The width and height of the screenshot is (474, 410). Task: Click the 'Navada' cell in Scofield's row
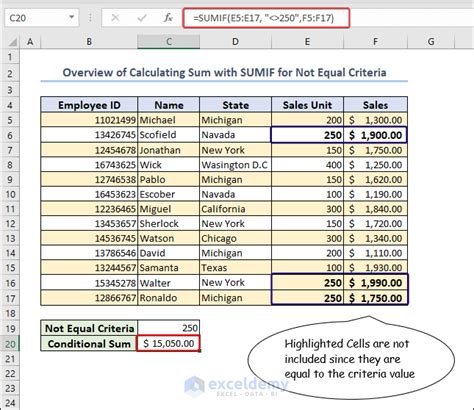tap(236, 135)
